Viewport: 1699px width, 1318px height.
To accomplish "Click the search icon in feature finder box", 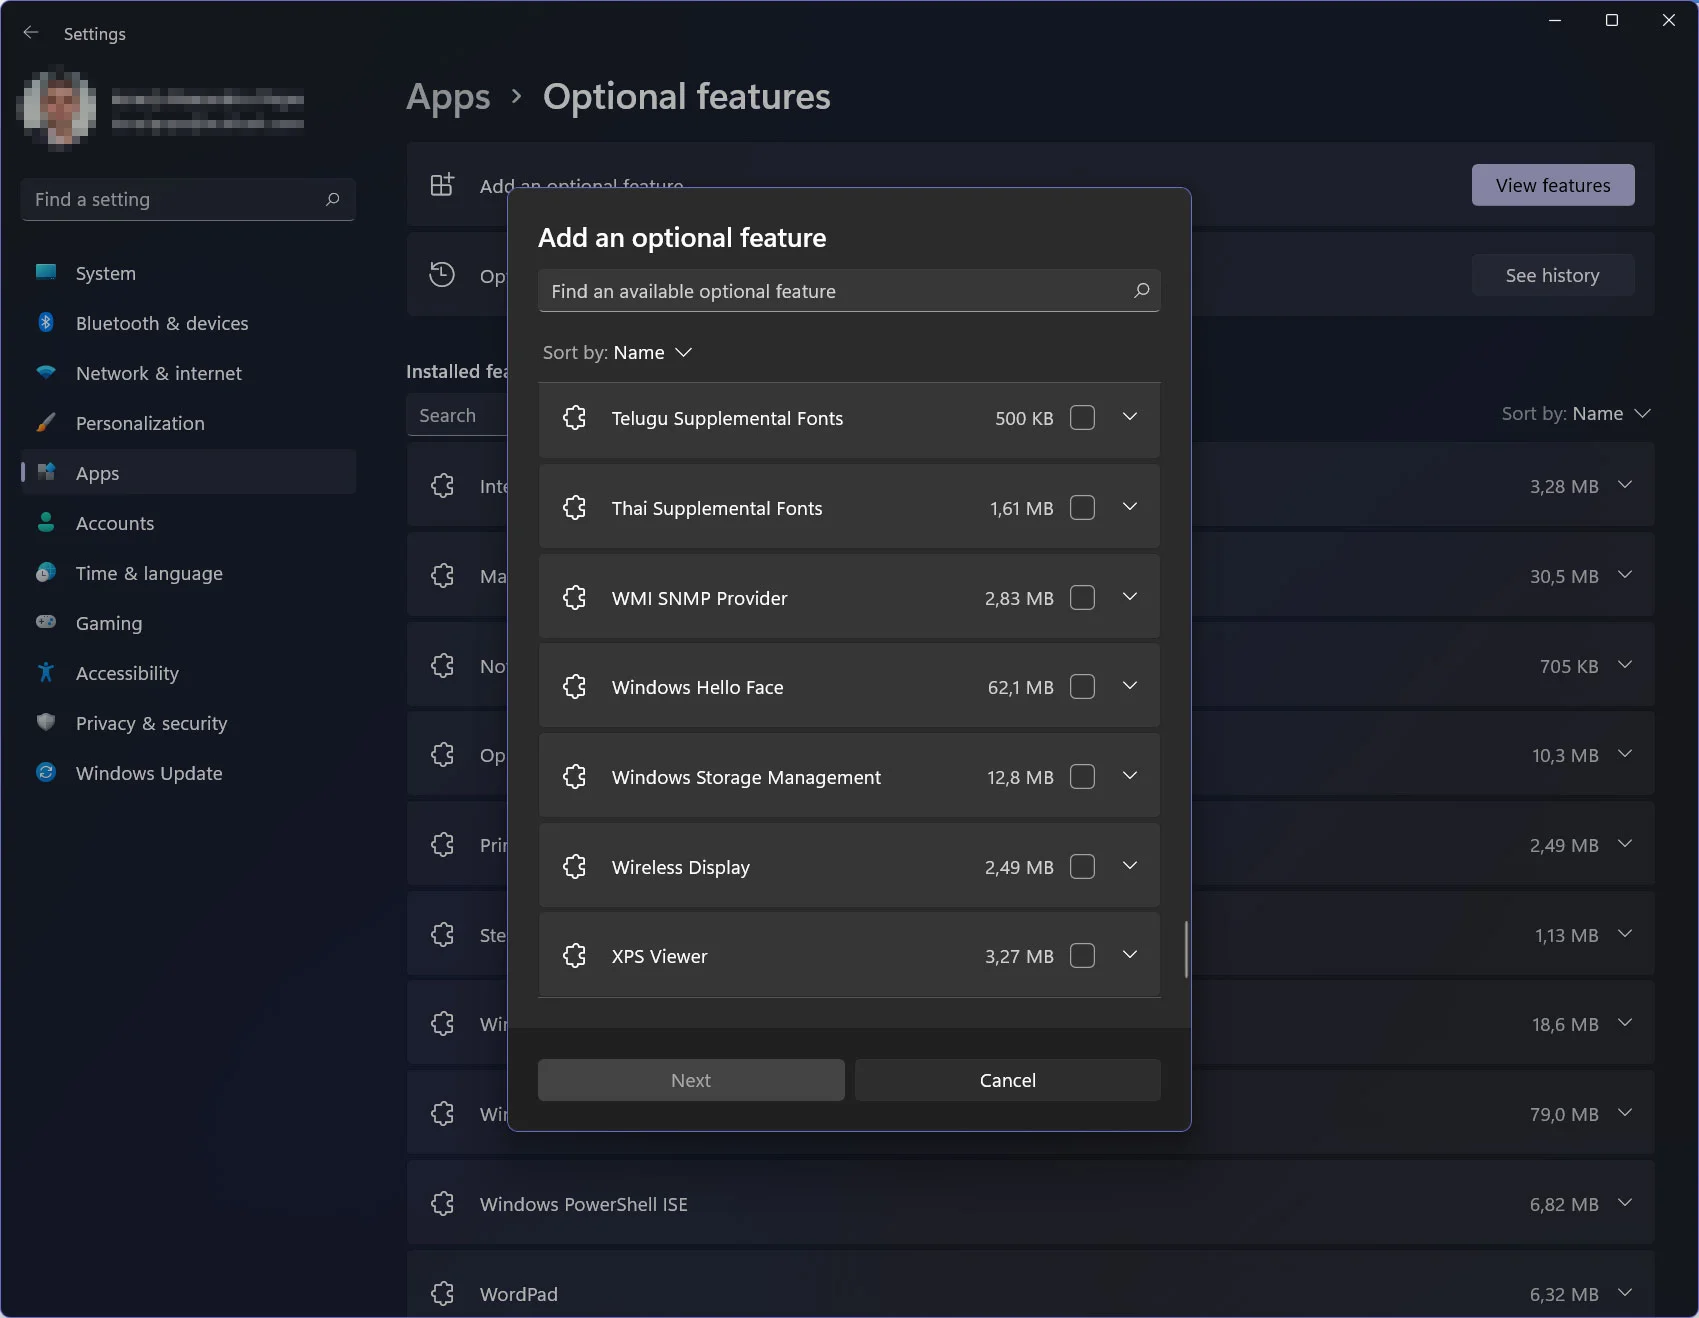I will [x=1141, y=291].
